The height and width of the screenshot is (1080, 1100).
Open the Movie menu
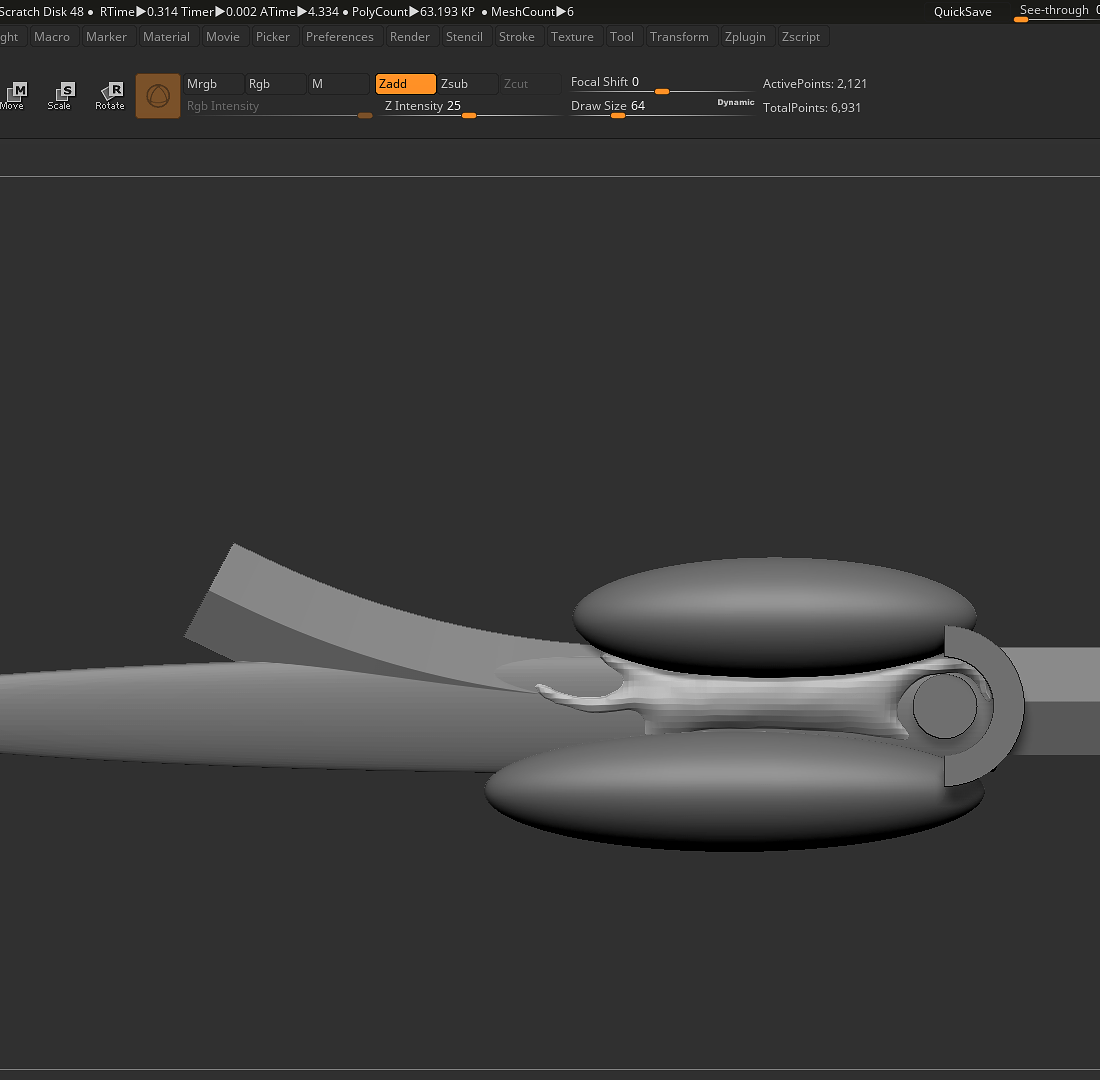222,36
